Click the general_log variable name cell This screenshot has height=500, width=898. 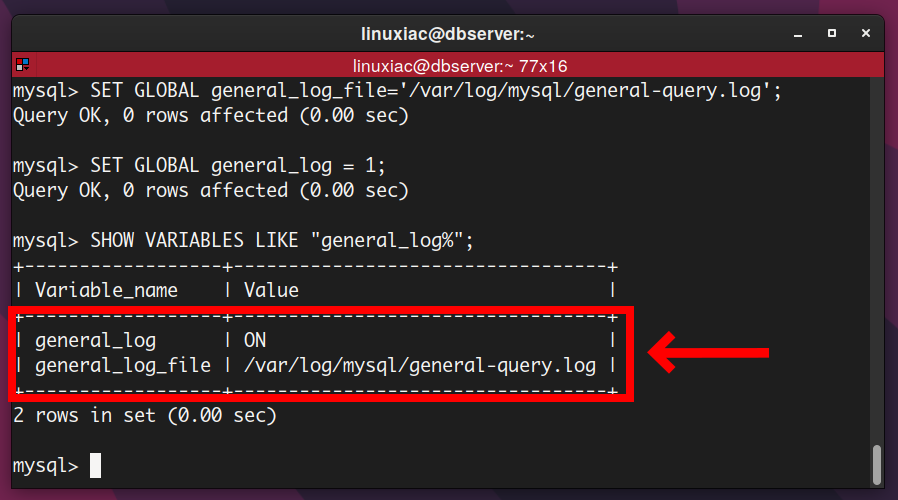pyautogui.click(x=96, y=341)
